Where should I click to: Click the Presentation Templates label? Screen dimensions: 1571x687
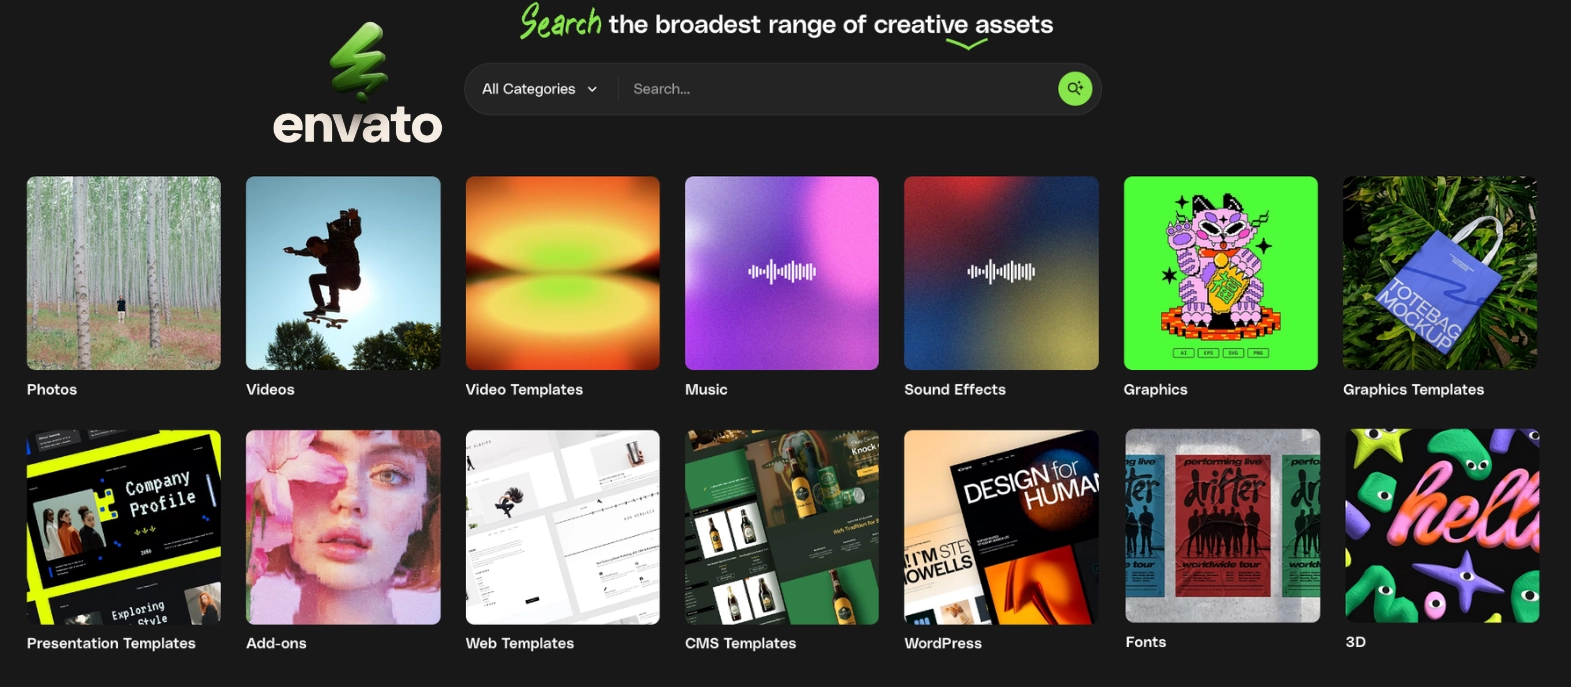click(111, 644)
